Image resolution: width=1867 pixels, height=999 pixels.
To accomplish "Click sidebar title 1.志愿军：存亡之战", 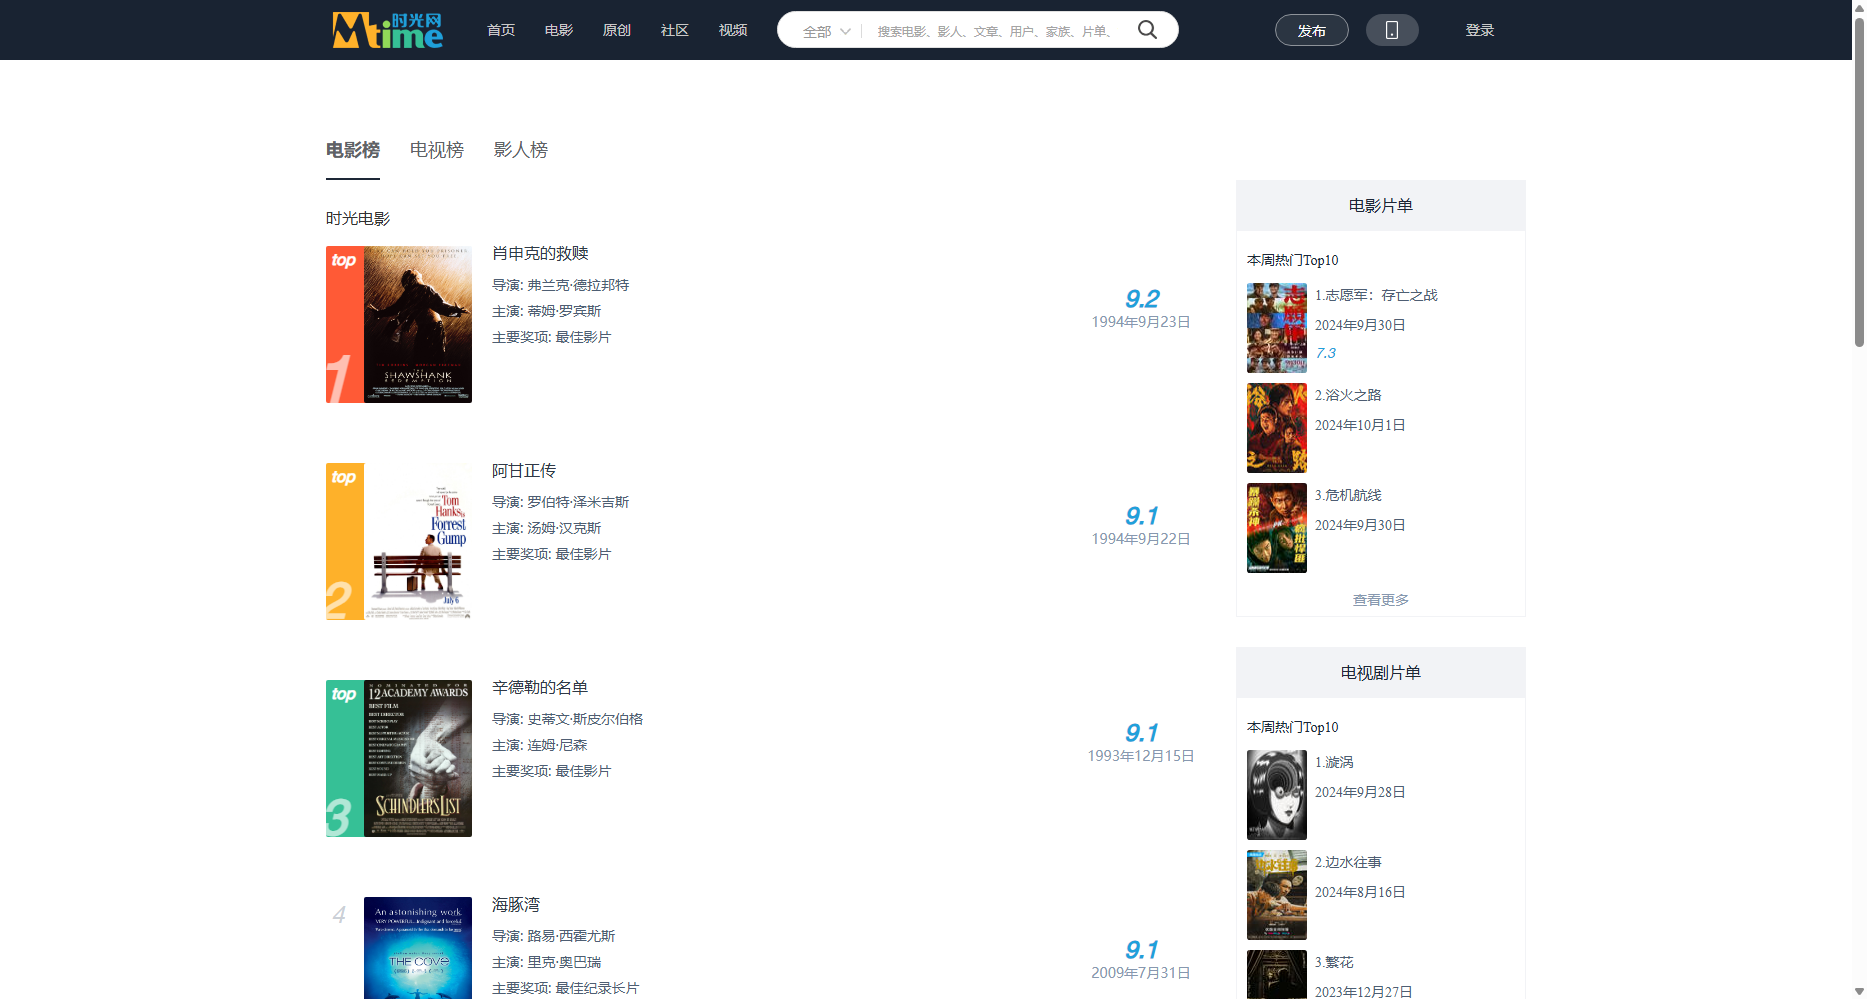I will point(1376,295).
